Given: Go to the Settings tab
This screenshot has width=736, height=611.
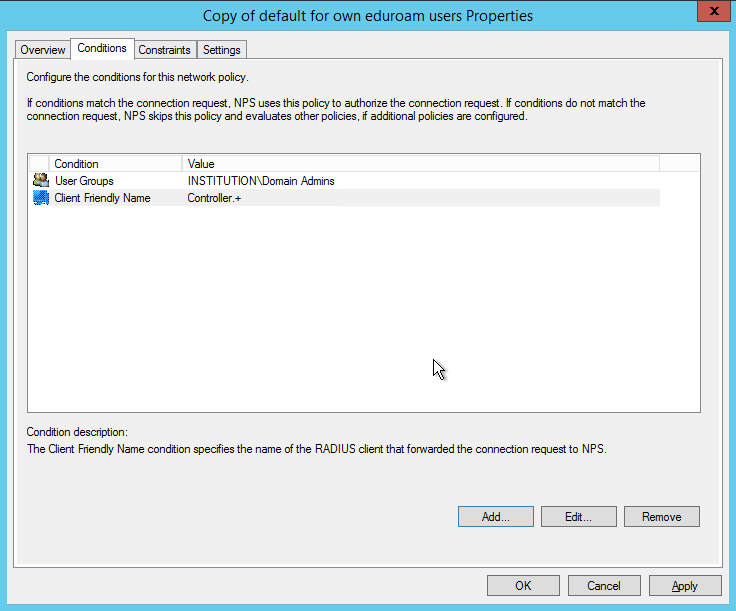Looking at the screenshot, I should (x=221, y=50).
